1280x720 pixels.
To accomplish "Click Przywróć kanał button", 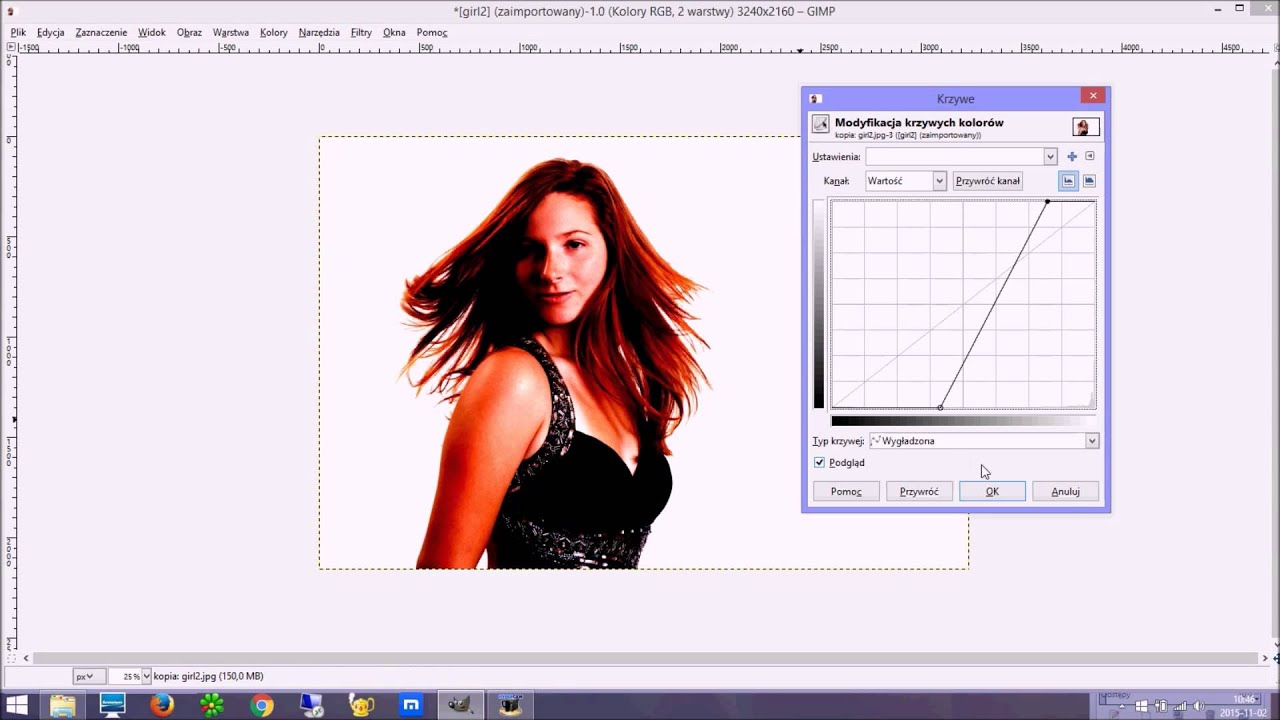I will [x=988, y=181].
